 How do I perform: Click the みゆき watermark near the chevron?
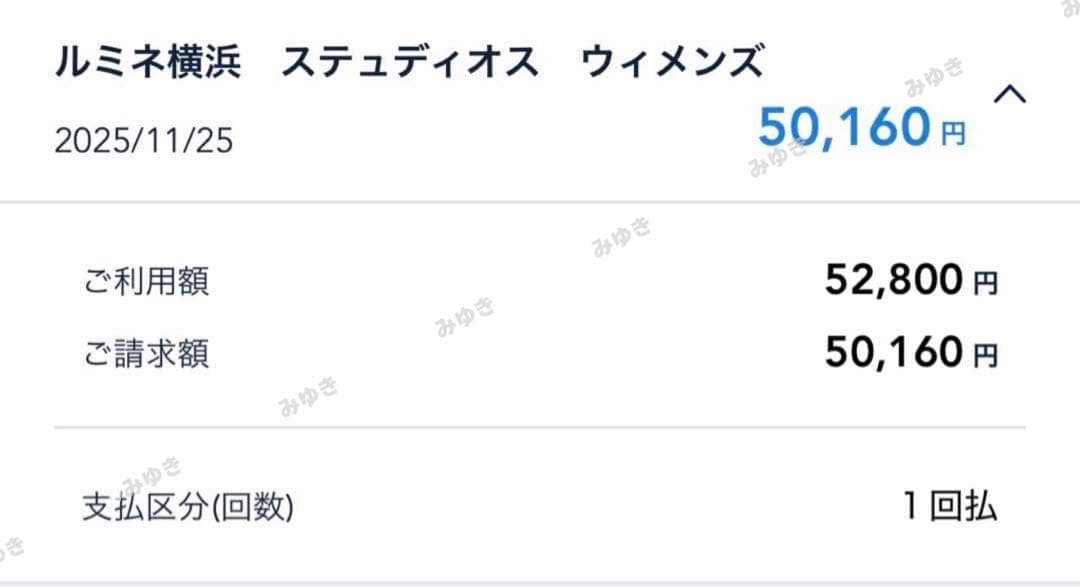[x=934, y=75]
